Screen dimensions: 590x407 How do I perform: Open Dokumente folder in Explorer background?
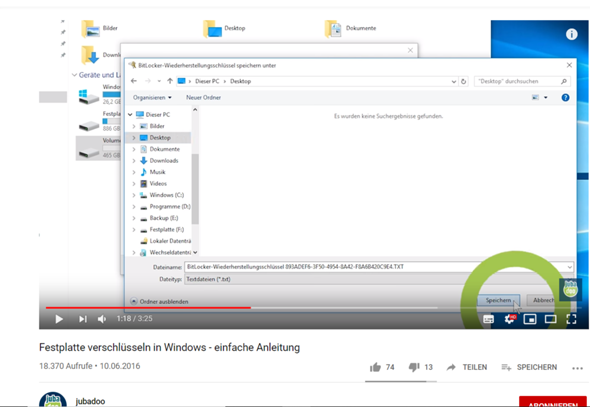pos(351,29)
